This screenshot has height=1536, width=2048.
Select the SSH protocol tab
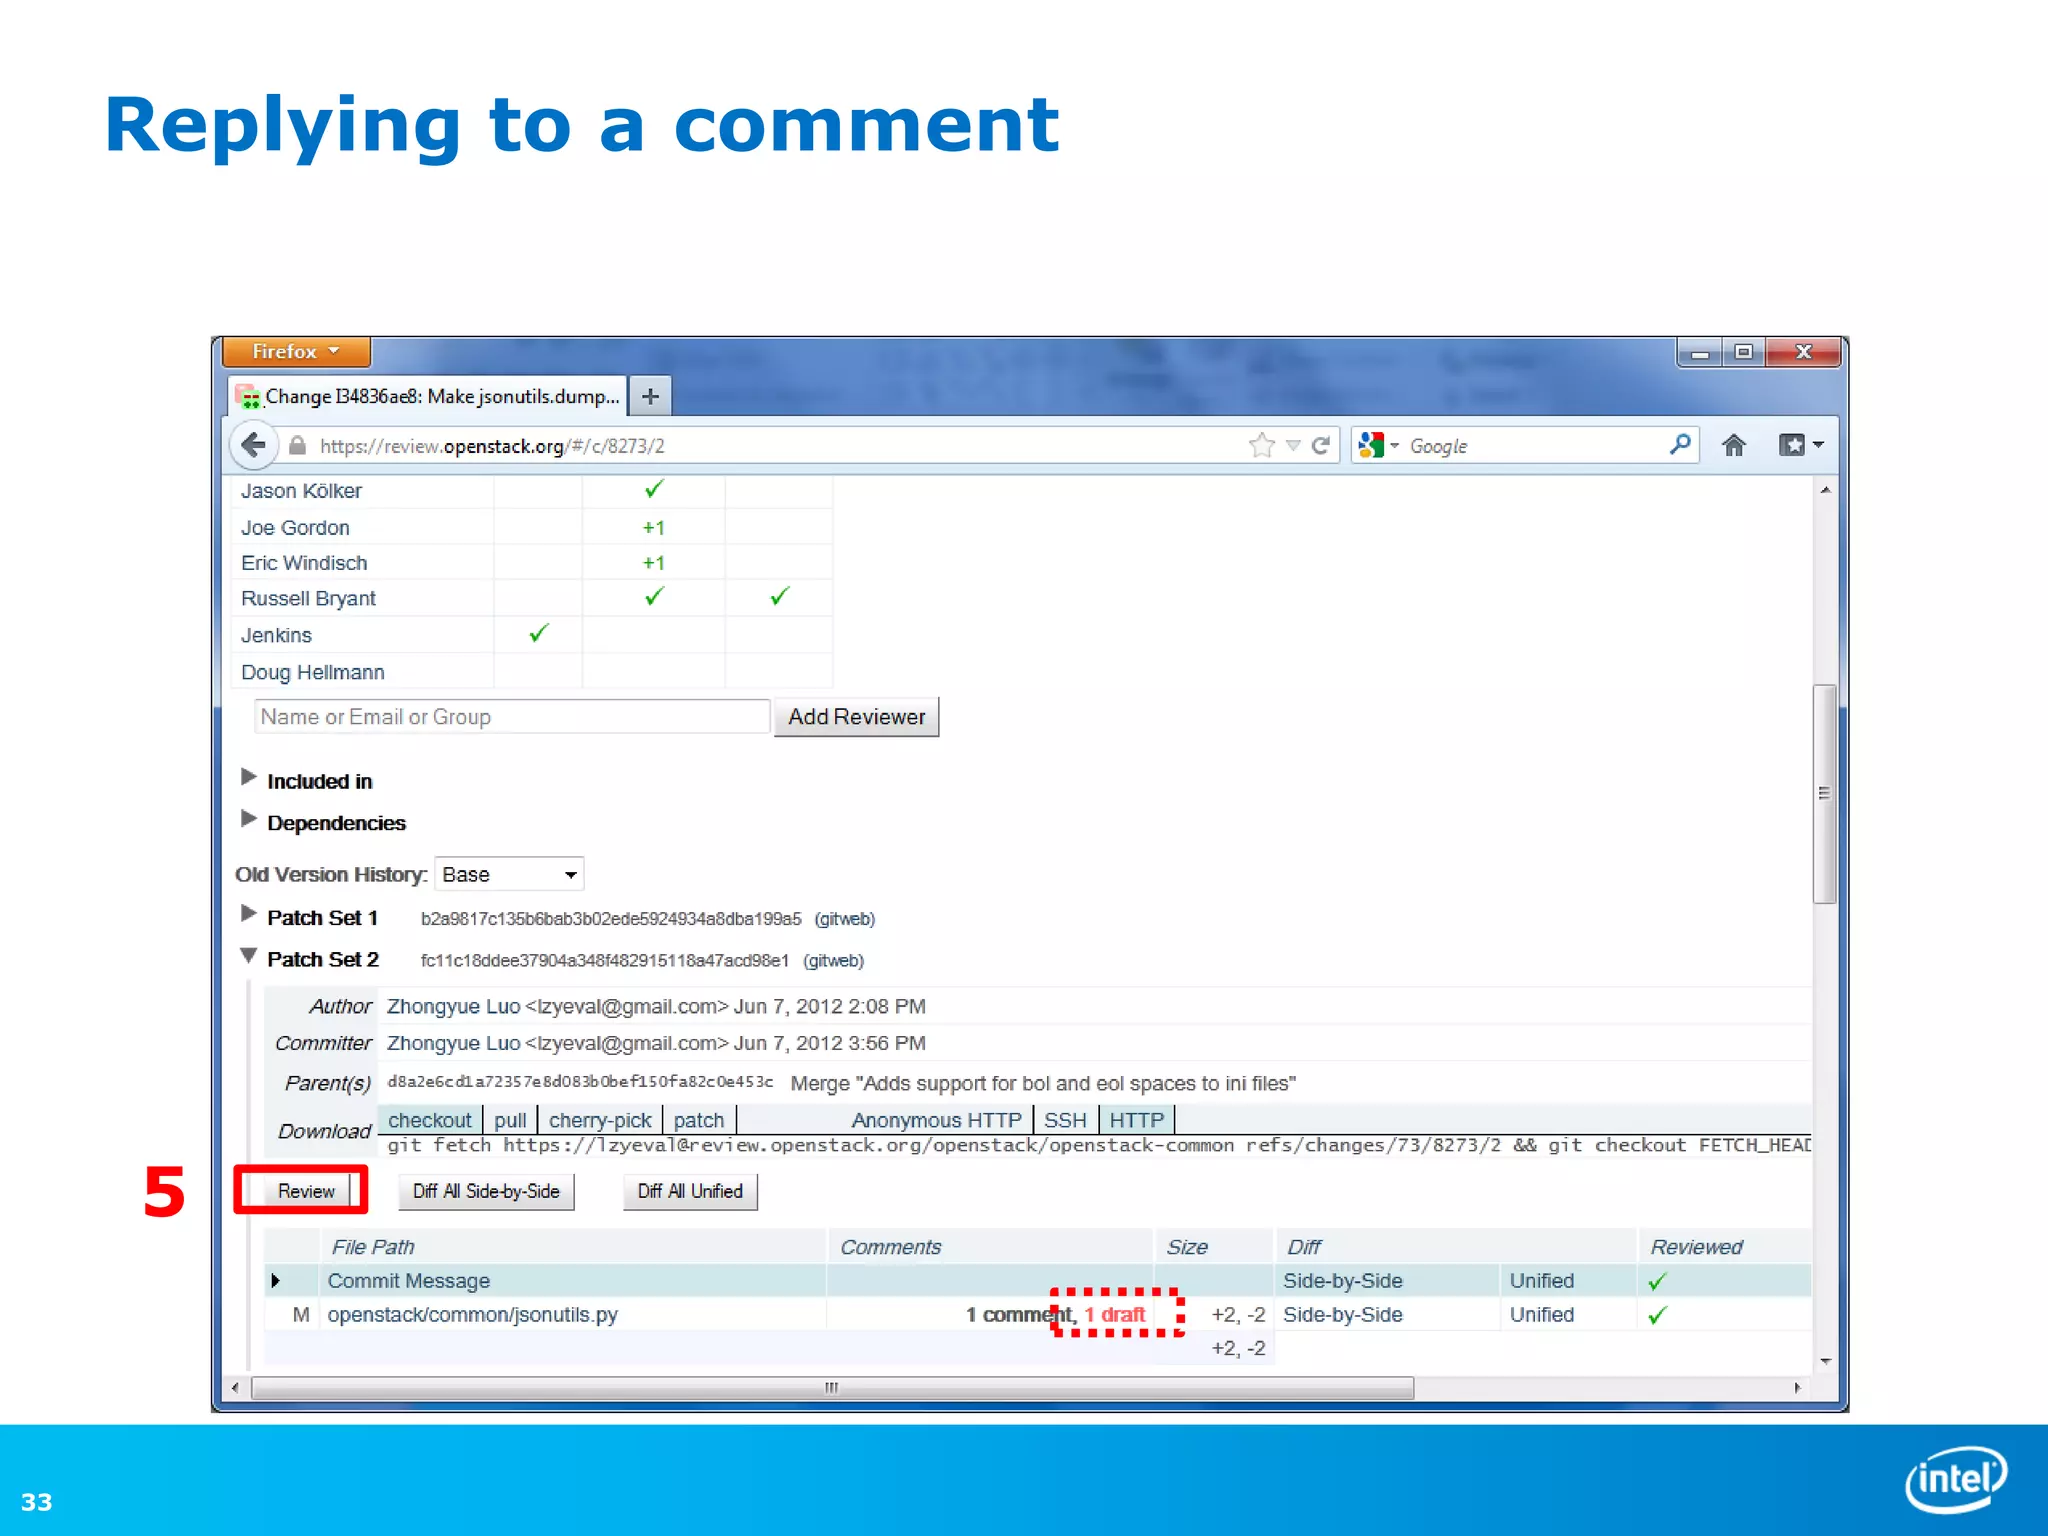pos(1064,1120)
